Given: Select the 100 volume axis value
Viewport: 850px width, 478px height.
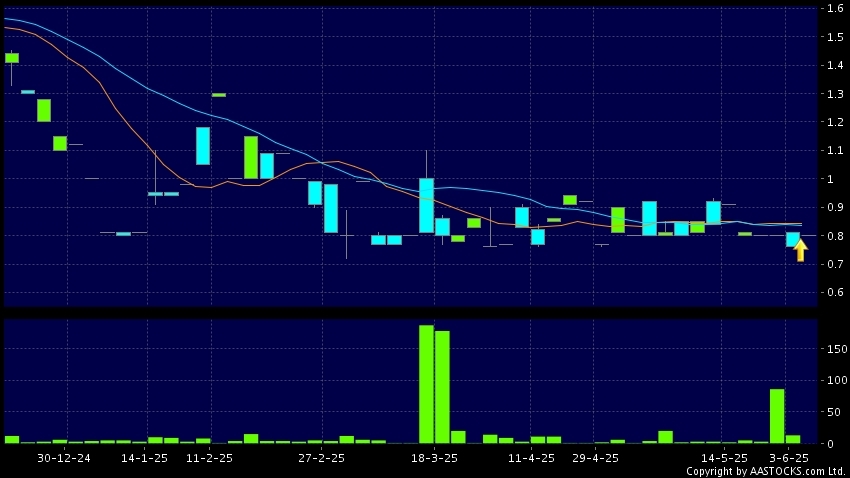Looking at the screenshot, I should coord(837,380).
